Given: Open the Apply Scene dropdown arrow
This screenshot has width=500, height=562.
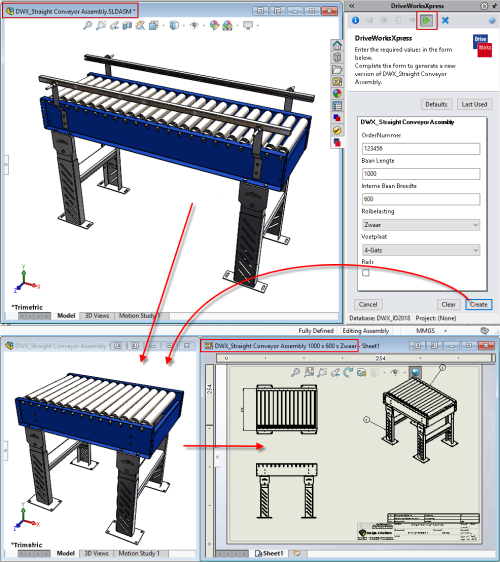Looking at the screenshot, I should [237, 25].
